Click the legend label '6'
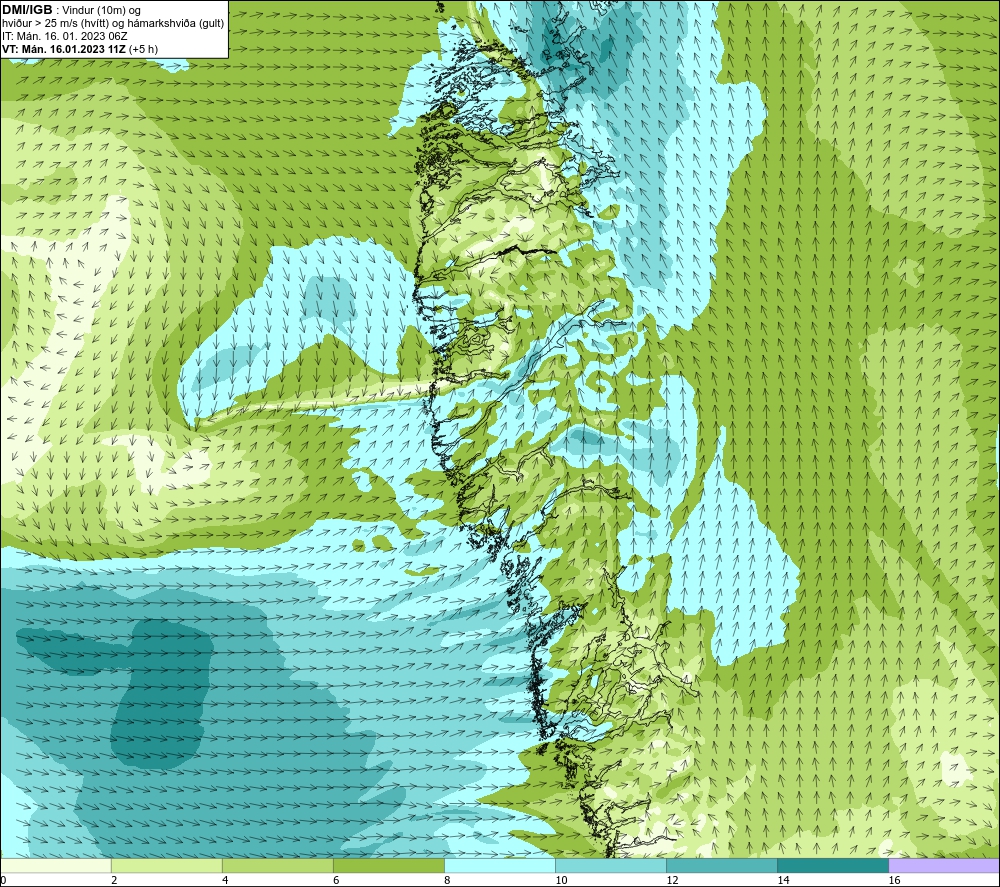This screenshot has height=887, width=1000. (x=336, y=881)
